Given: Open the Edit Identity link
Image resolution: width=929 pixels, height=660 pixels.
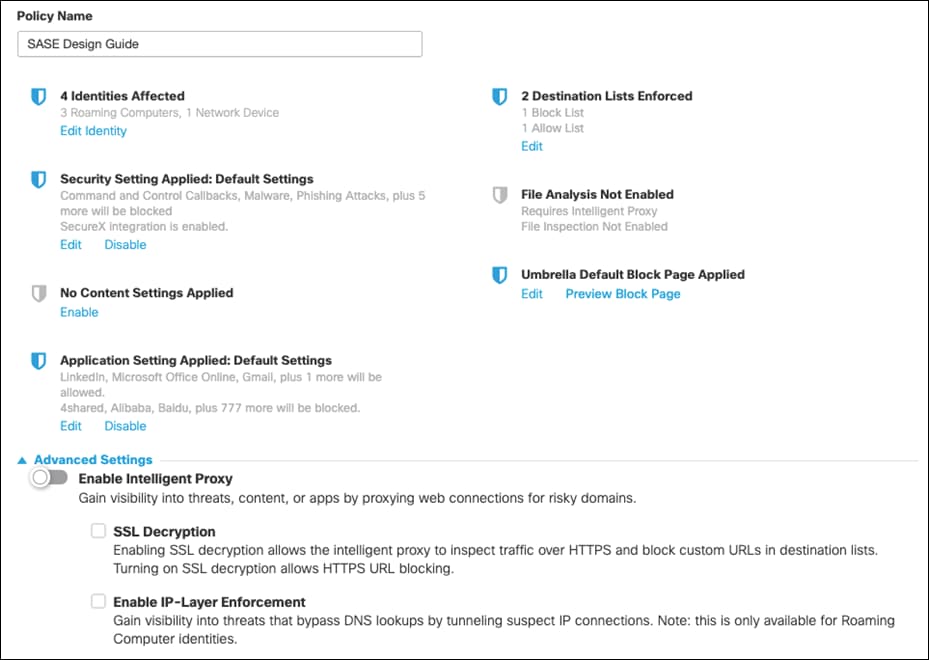Looking at the screenshot, I should [x=93, y=131].
